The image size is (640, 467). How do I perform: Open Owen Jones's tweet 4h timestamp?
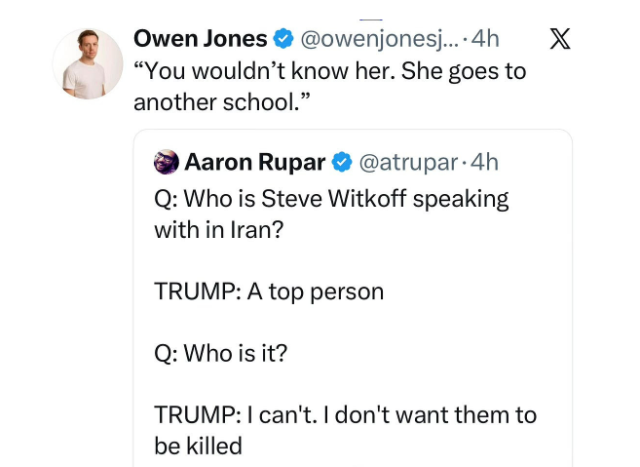coord(485,40)
